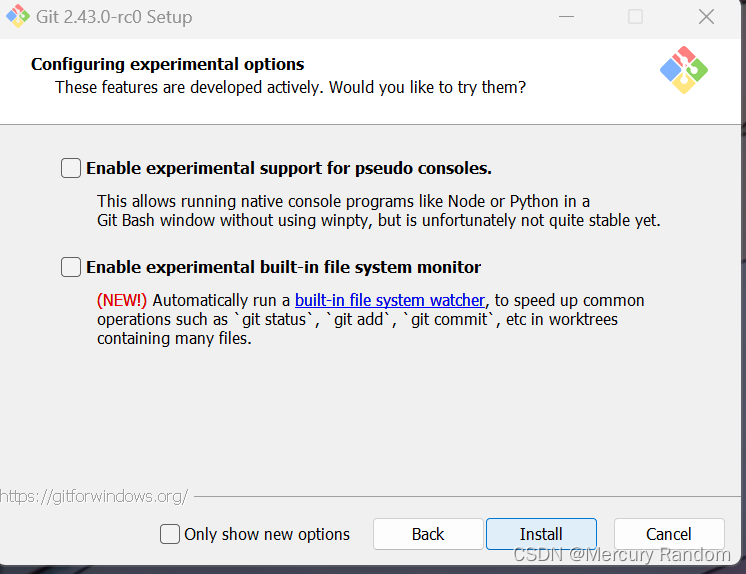Image resolution: width=746 pixels, height=574 pixels.
Task: Tick the built-in file system monitor checkbox
Action: tap(71, 267)
